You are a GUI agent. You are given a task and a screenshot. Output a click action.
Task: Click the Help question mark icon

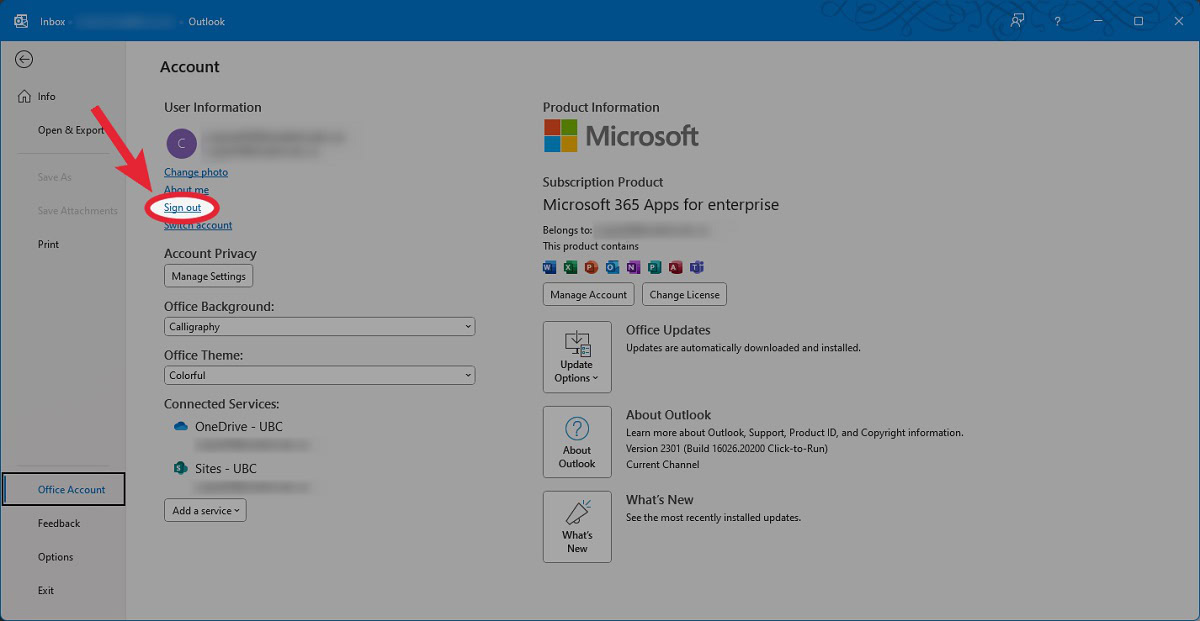tap(1057, 21)
